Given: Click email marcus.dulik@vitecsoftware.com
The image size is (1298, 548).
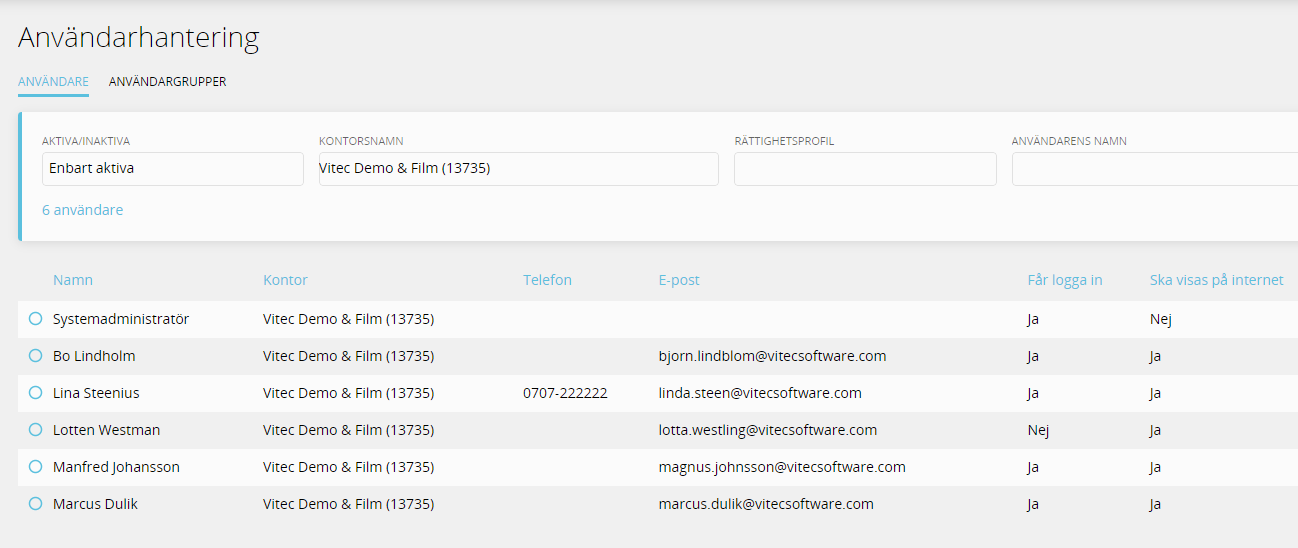Looking at the screenshot, I should click(766, 504).
